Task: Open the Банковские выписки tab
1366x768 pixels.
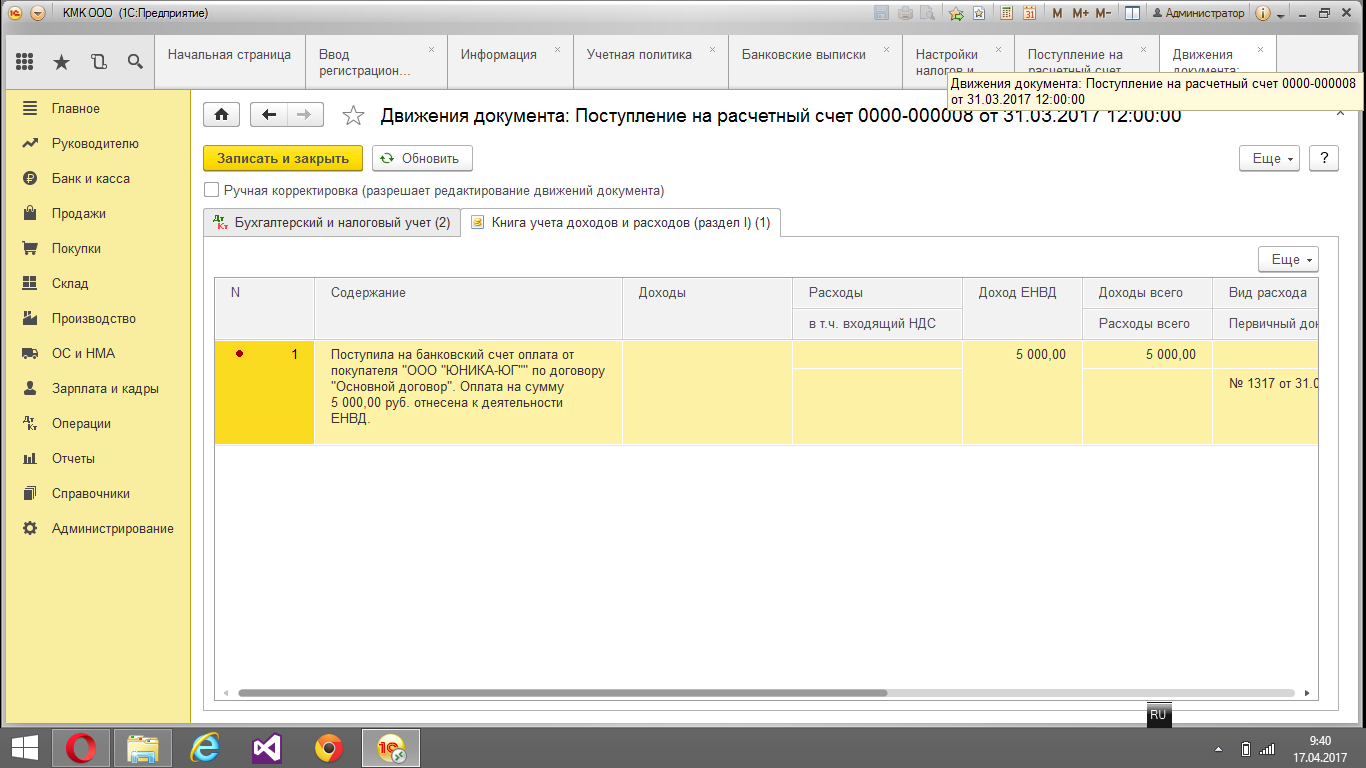Action: point(803,55)
